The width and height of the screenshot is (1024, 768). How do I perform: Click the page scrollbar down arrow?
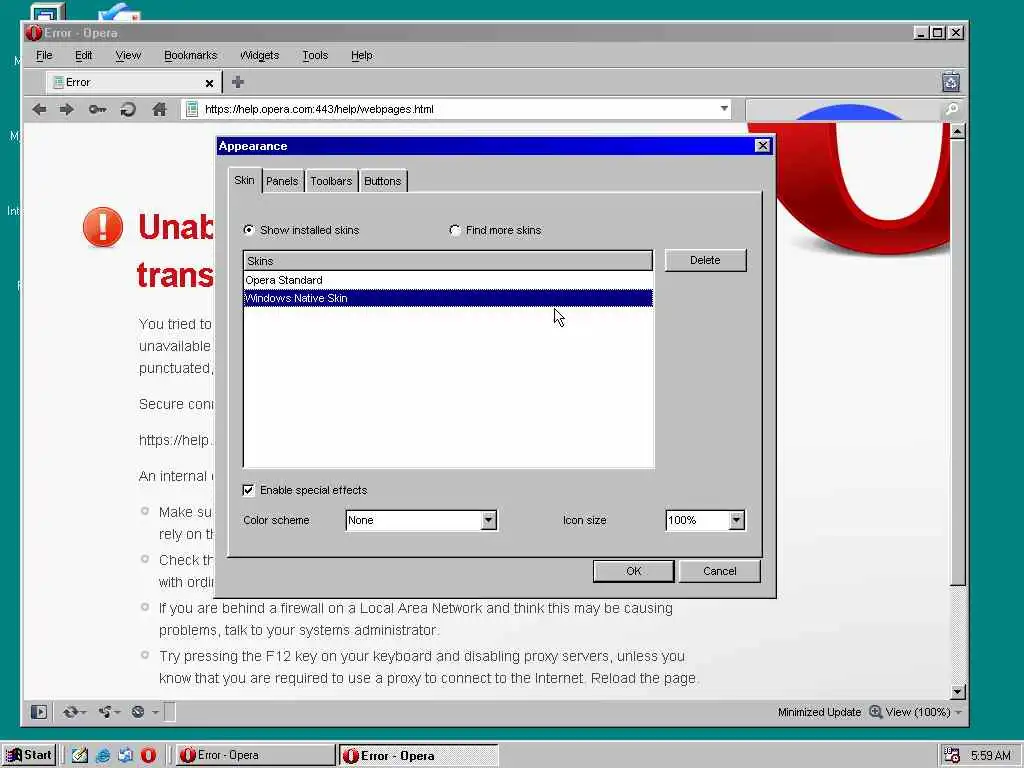click(957, 691)
